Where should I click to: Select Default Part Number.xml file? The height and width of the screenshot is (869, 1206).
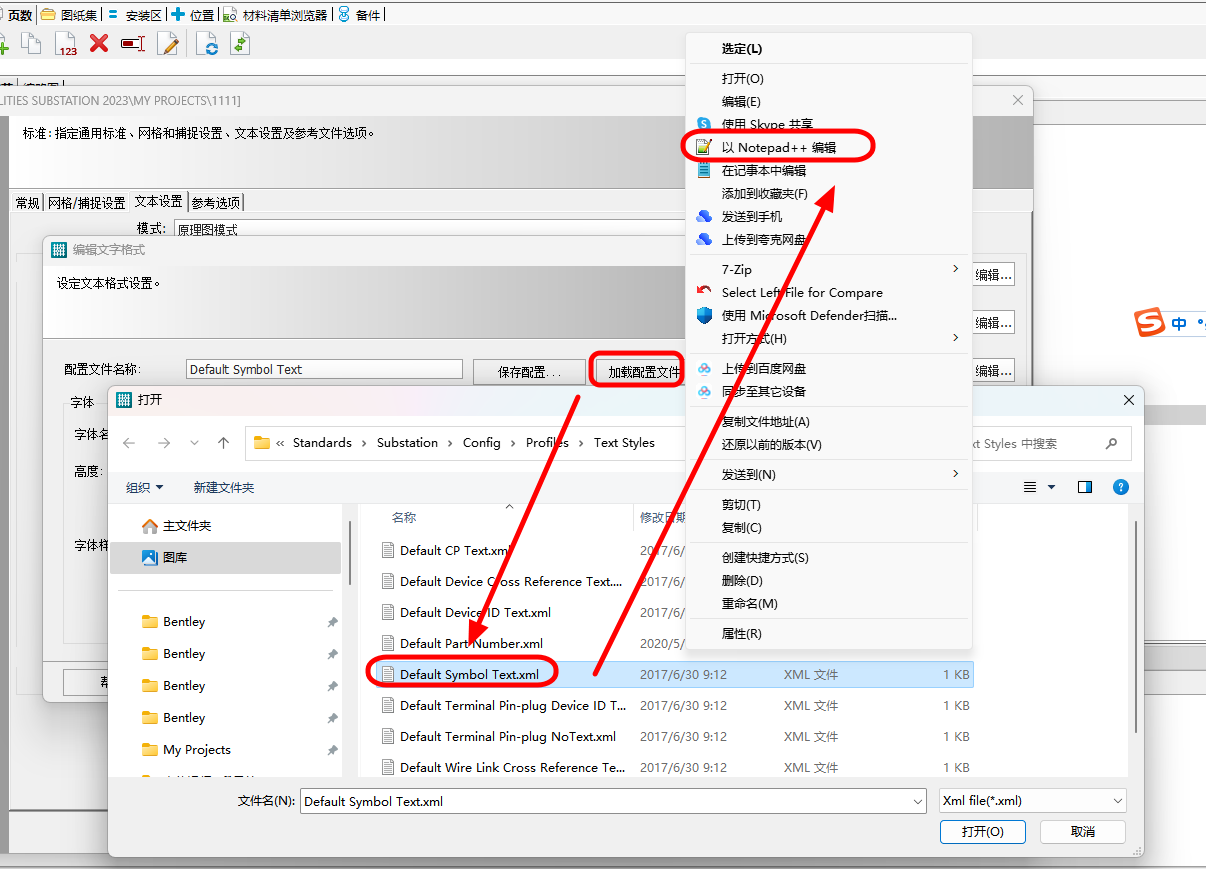[x=471, y=643]
